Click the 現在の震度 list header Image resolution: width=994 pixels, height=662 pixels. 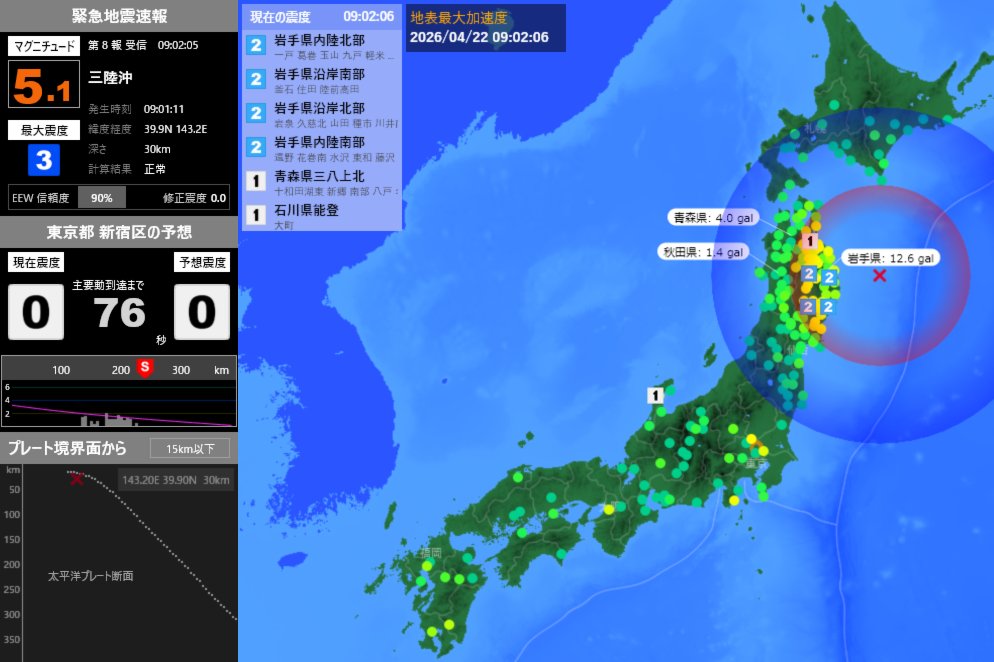(x=321, y=16)
